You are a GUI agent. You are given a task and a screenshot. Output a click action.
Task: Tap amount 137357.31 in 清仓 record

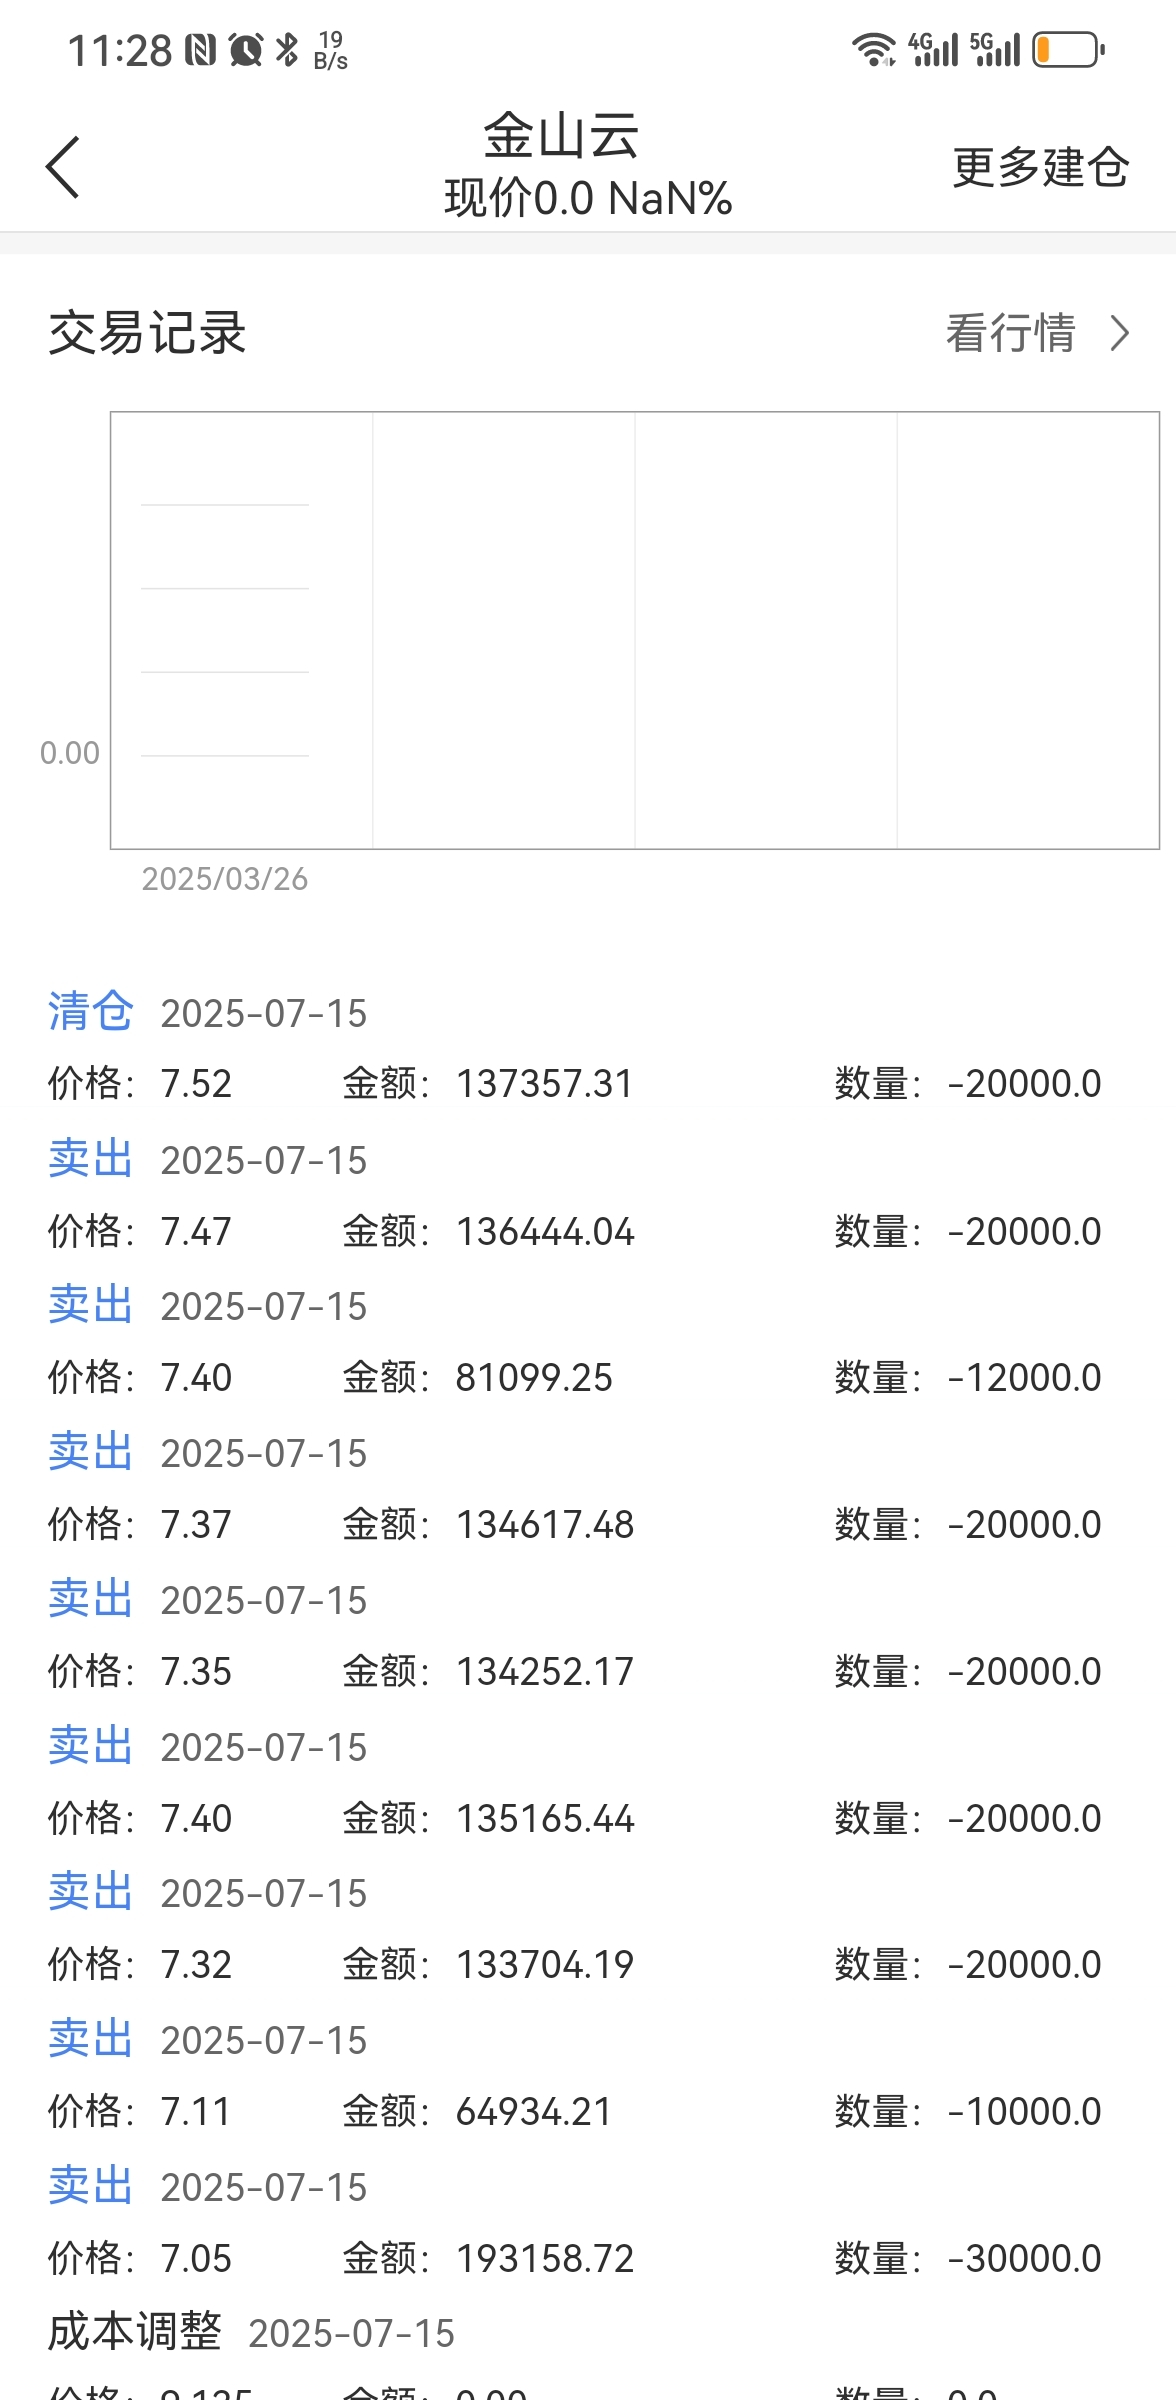545,1084
